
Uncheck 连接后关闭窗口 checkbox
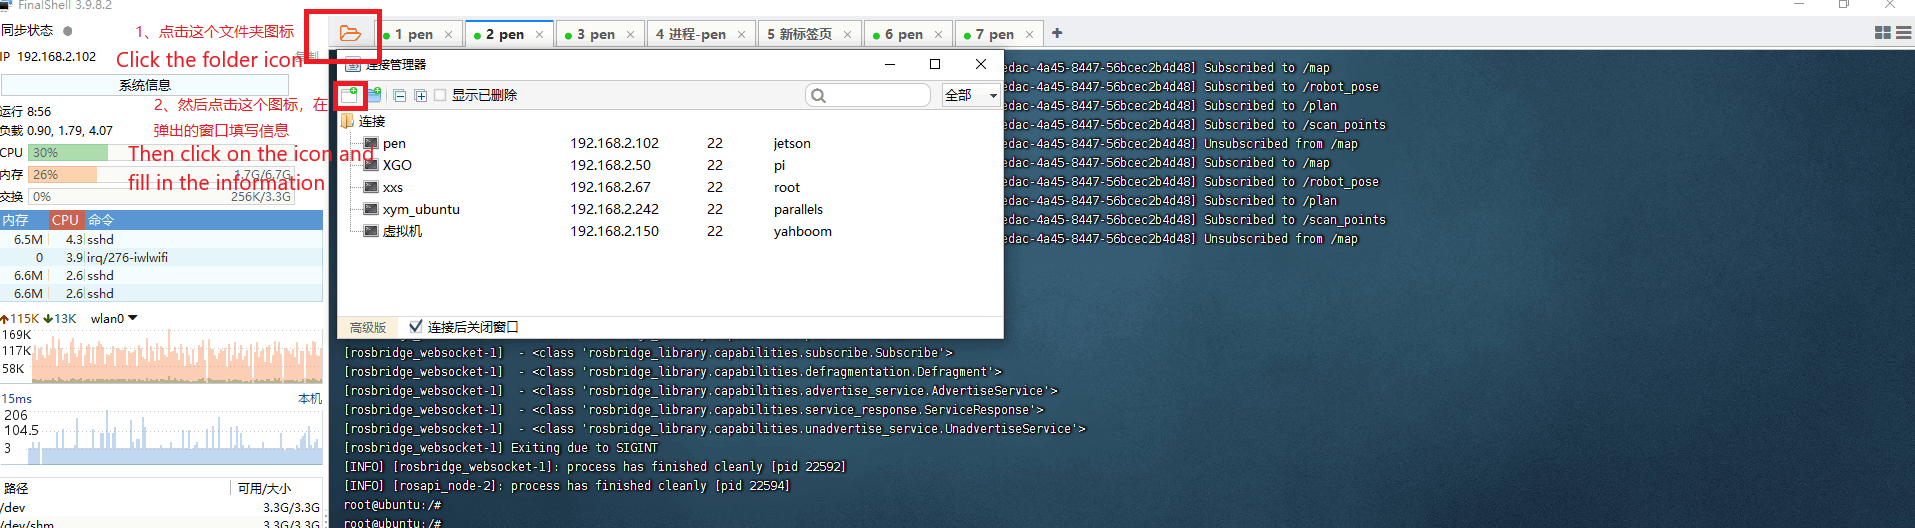pos(415,326)
